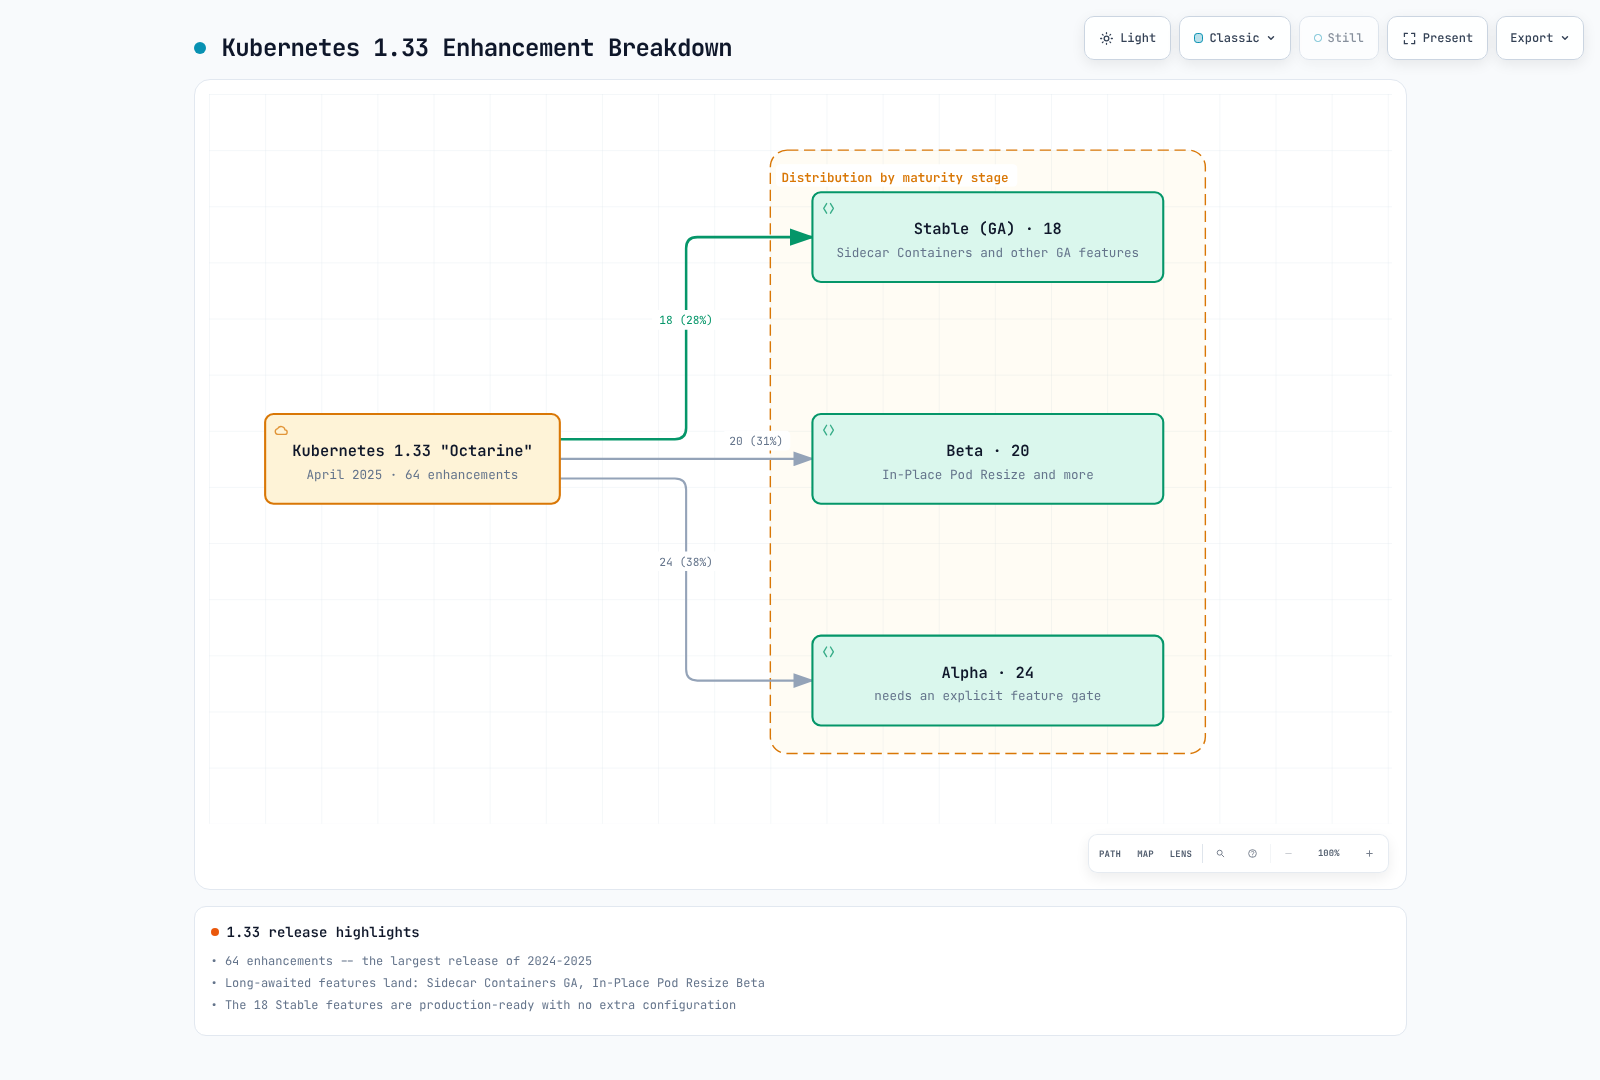The height and width of the screenshot is (1080, 1600).
Task: Click the "1.33 release highlights" heading
Action: pos(323,932)
